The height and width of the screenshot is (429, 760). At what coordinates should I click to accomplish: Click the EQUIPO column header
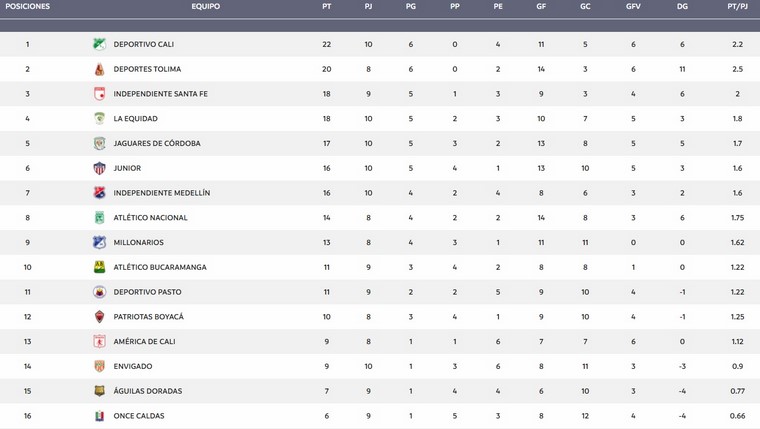[x=206, y=6]
